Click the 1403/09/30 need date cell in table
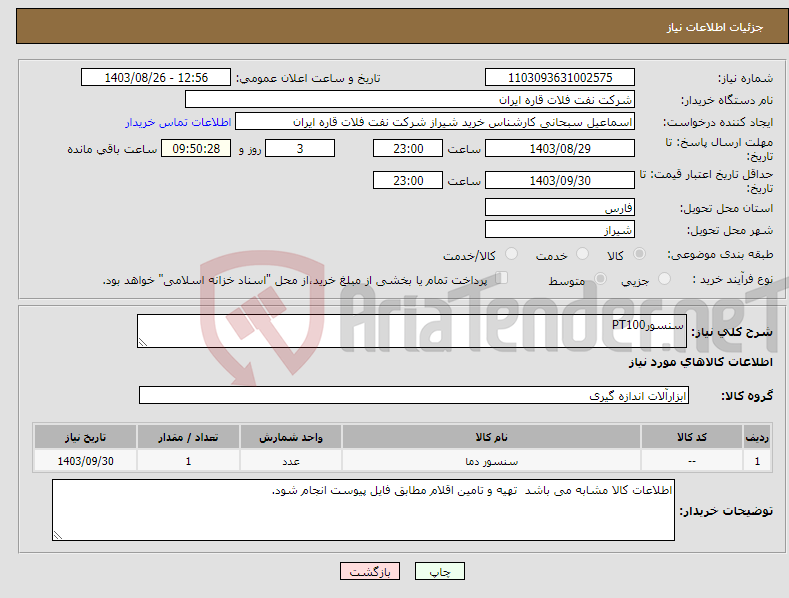The width and height of the screenshot is (789, 598). click(x=86, y=461)
